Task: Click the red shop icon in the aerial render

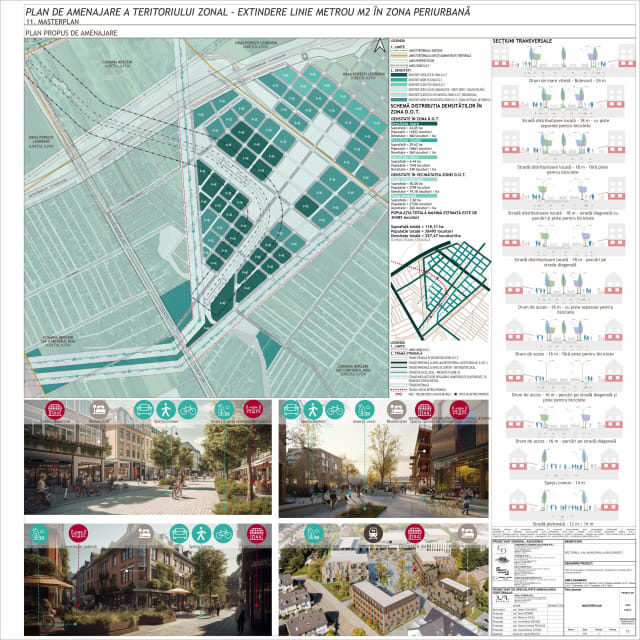Action: pyautogui.click(x=415, y=534)
